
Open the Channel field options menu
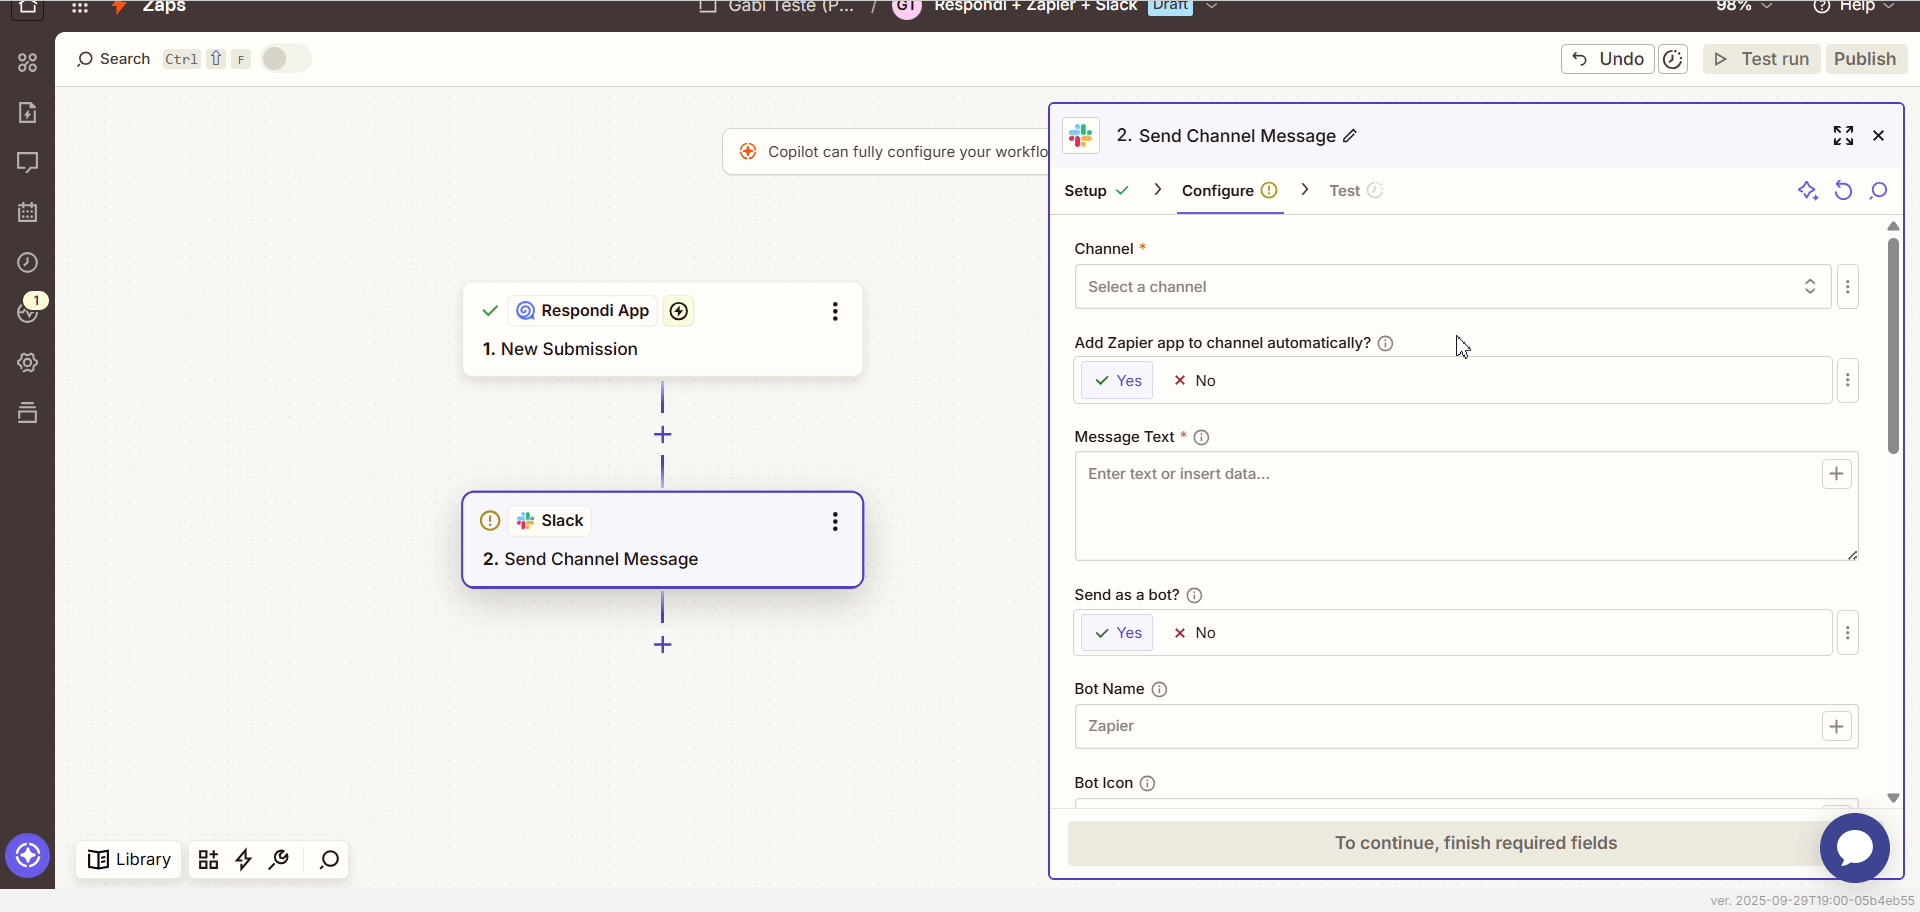click(1848, 287)
